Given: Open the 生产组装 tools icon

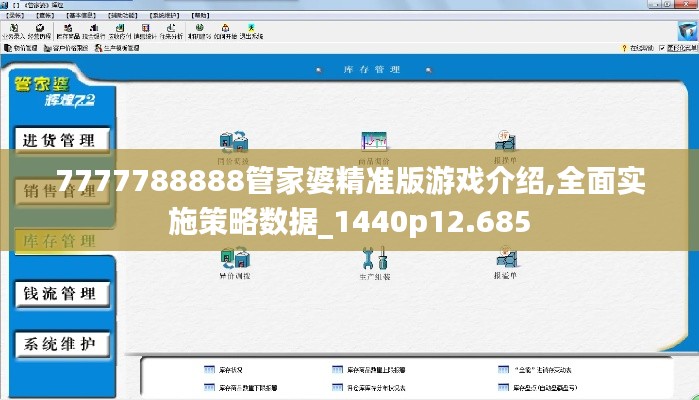Looking at the screenshot, I should (374, 264).
